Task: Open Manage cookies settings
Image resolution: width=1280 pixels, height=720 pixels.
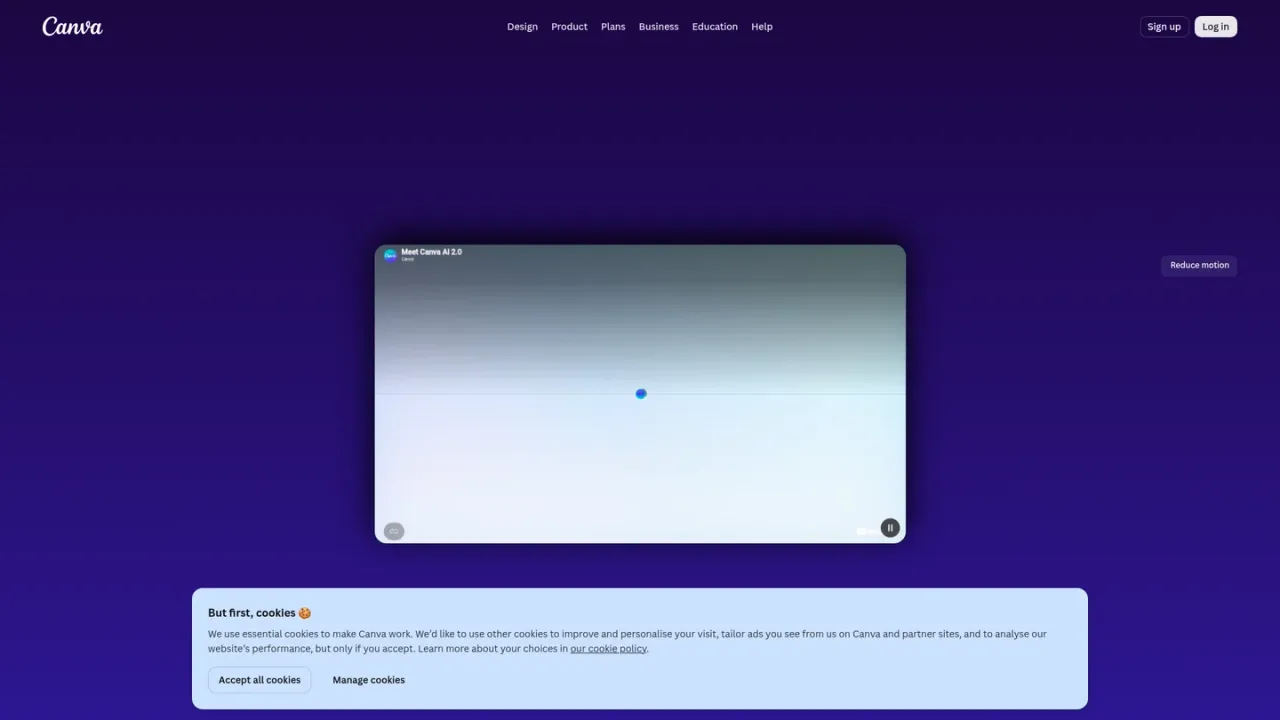Action: pos(369,680)
